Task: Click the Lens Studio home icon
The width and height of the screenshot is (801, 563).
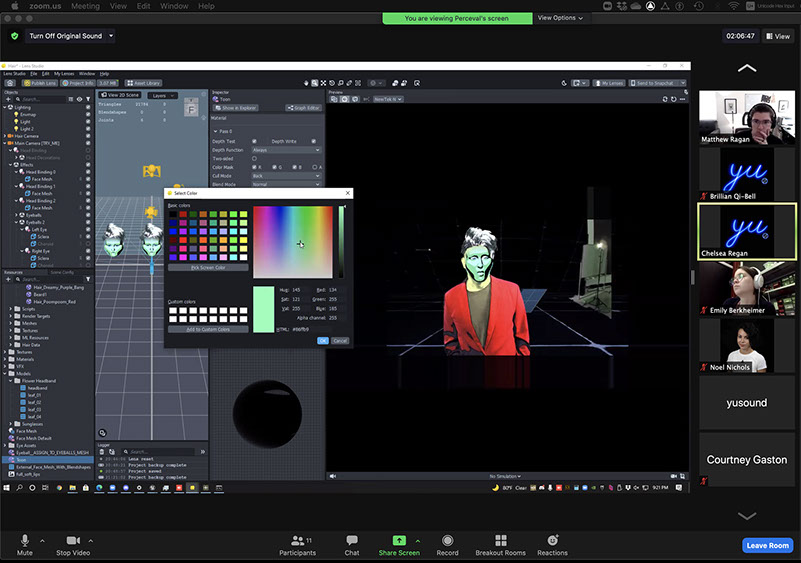Action: tap(9, 83)
